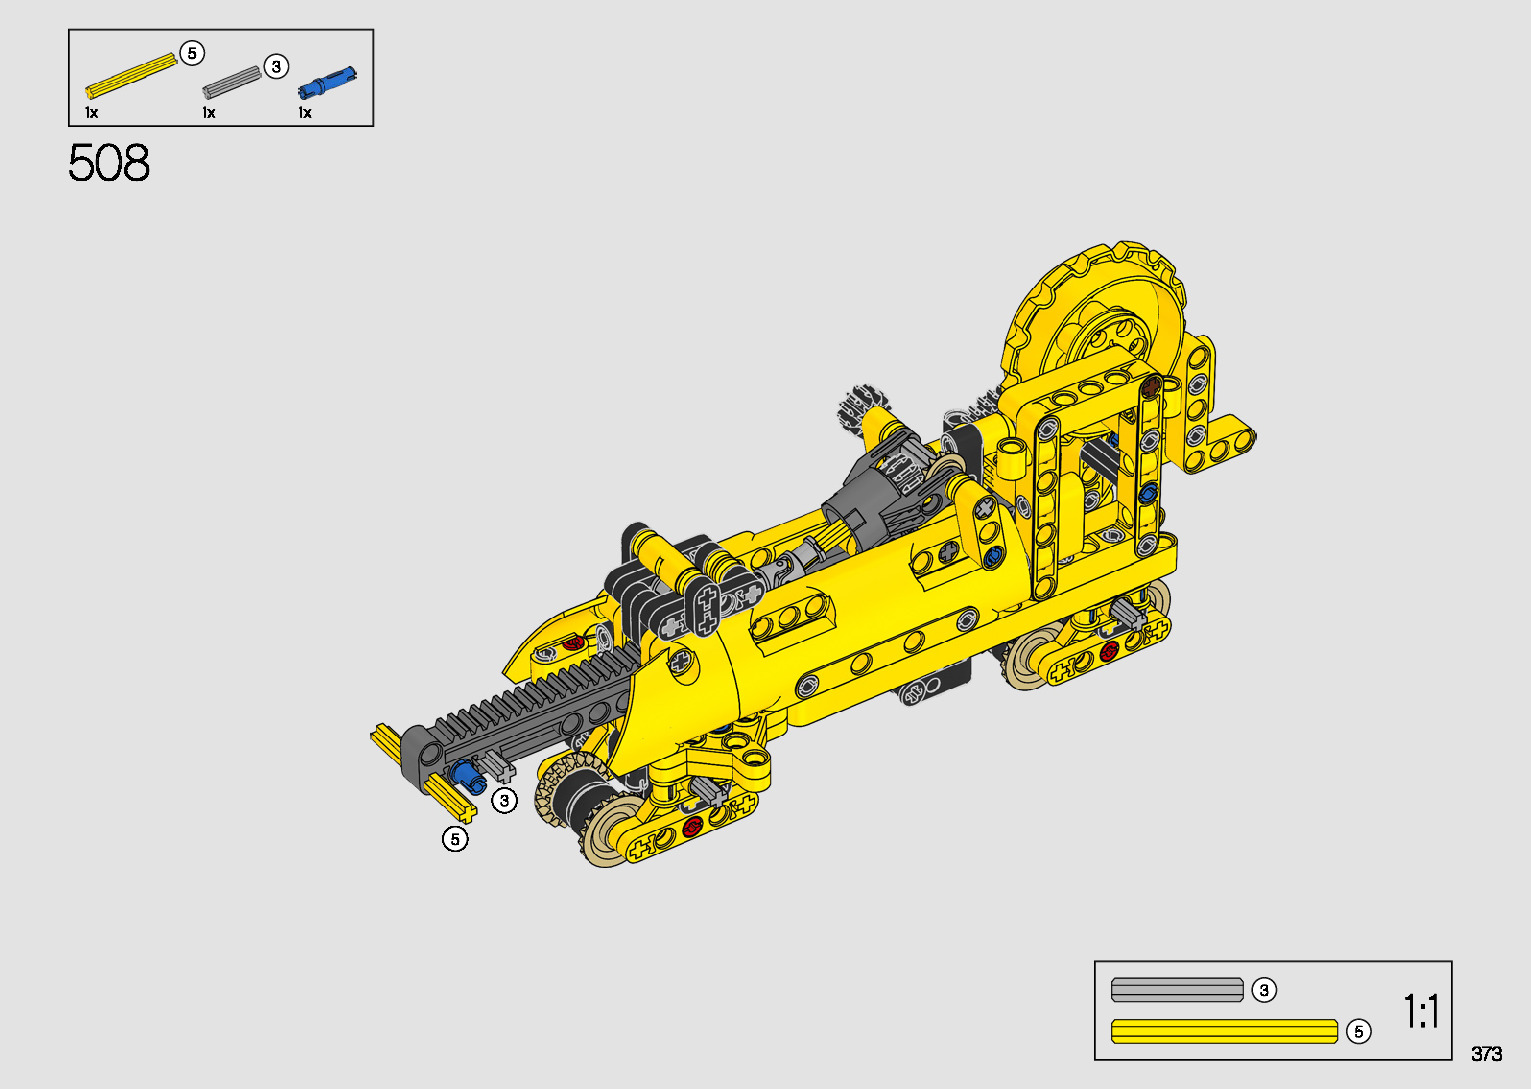Click the circled 5 in the 1:1 scale box
This screenshot has height=1089, width=1531.
(1358, 1031)
